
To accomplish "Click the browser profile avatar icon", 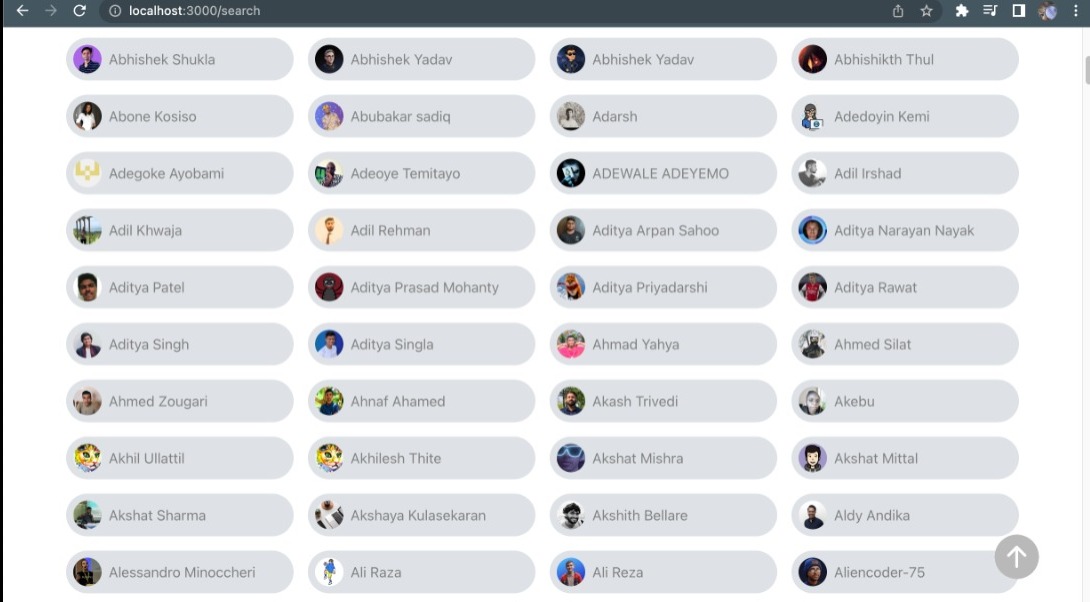I will tap(1046, 12).
